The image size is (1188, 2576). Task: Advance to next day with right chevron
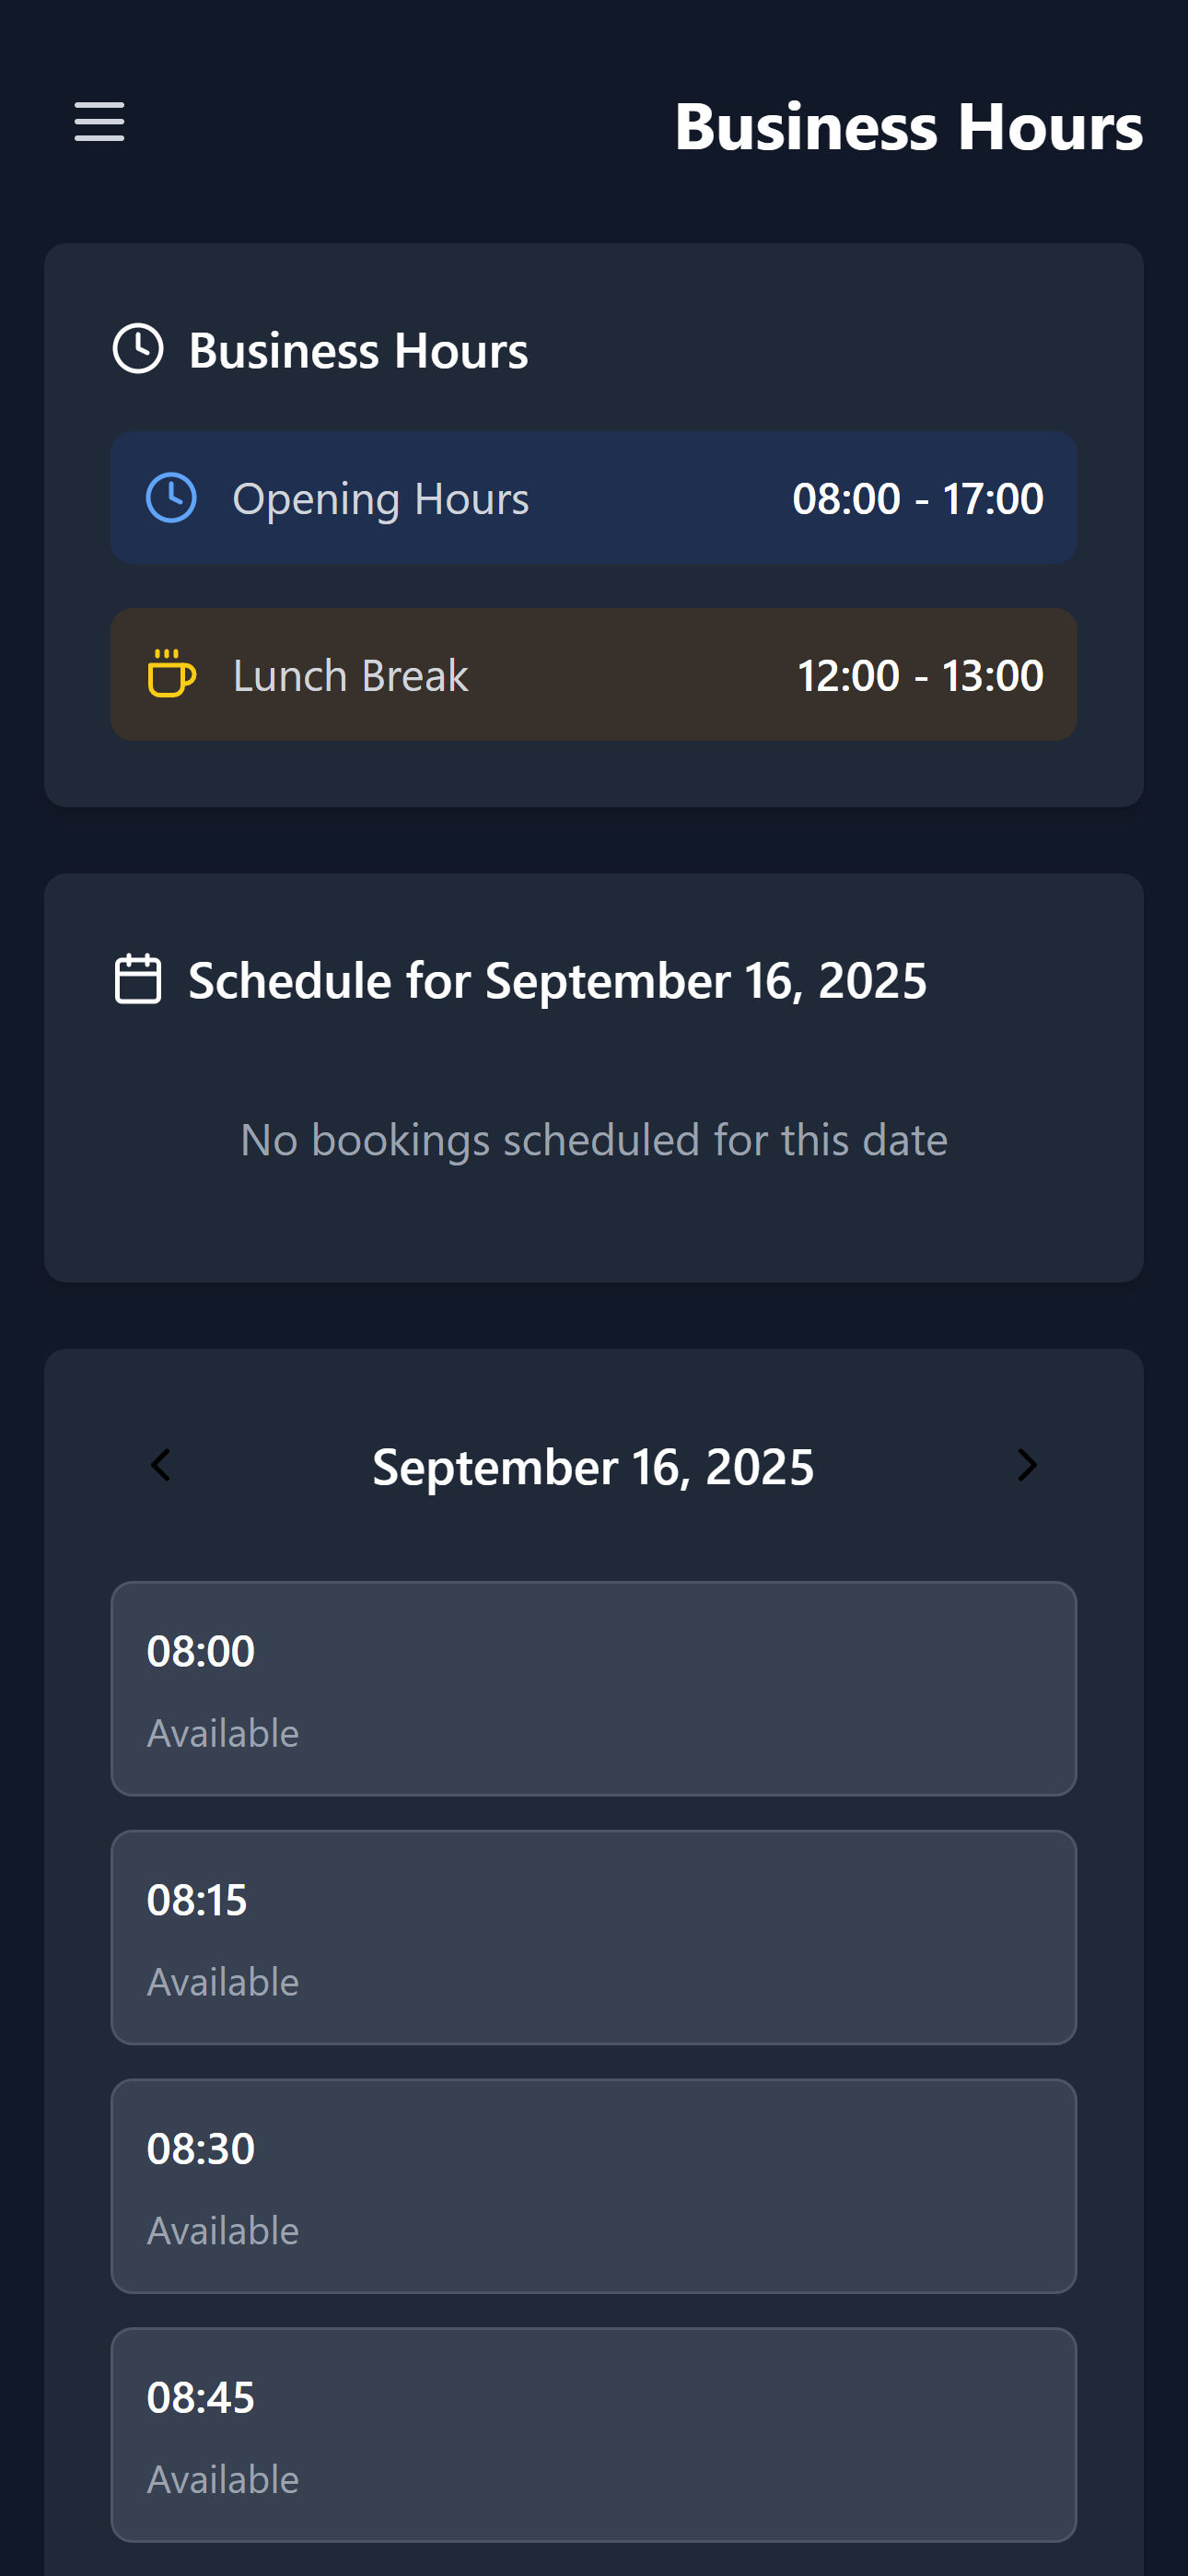[x=1026, y=1466]
